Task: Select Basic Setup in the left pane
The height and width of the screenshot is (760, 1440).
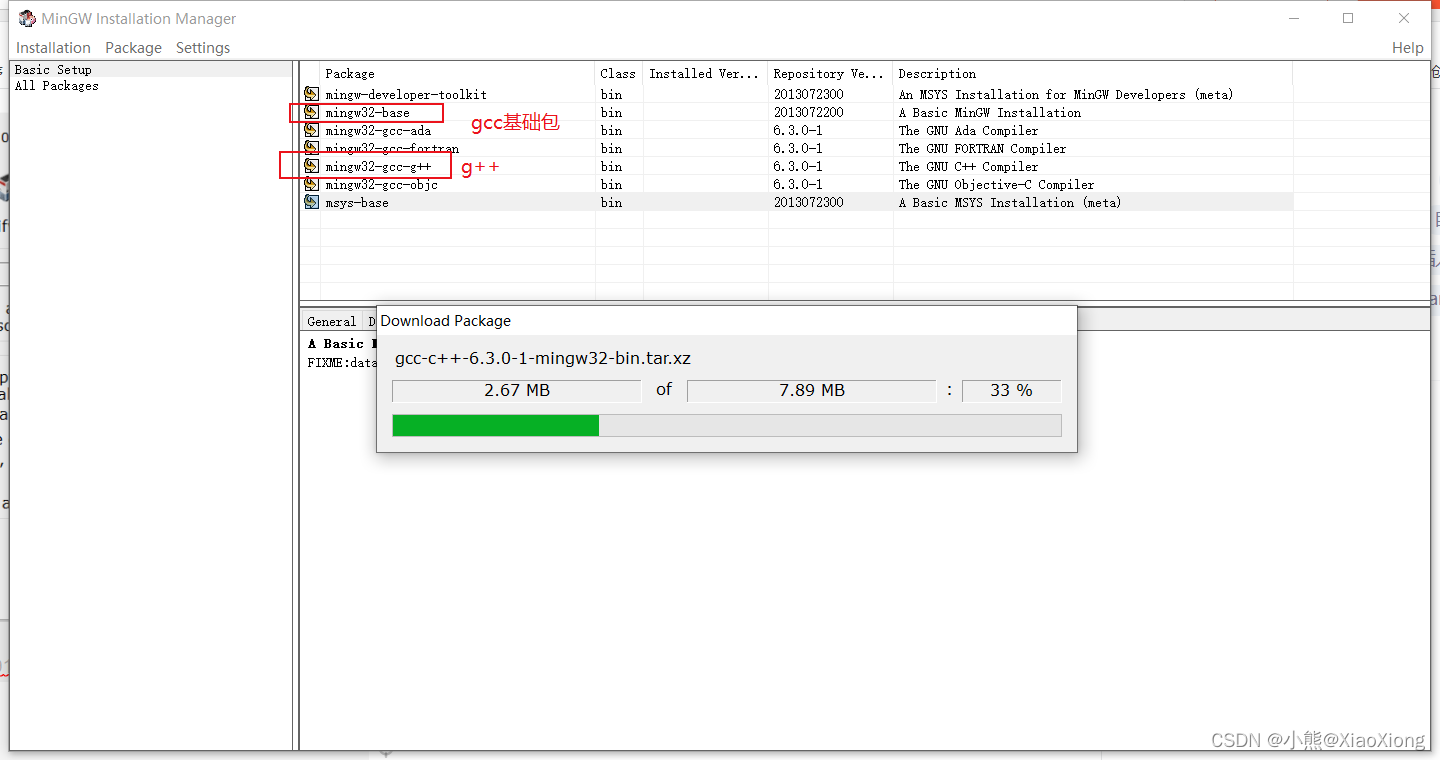Action: pos(53,70)
